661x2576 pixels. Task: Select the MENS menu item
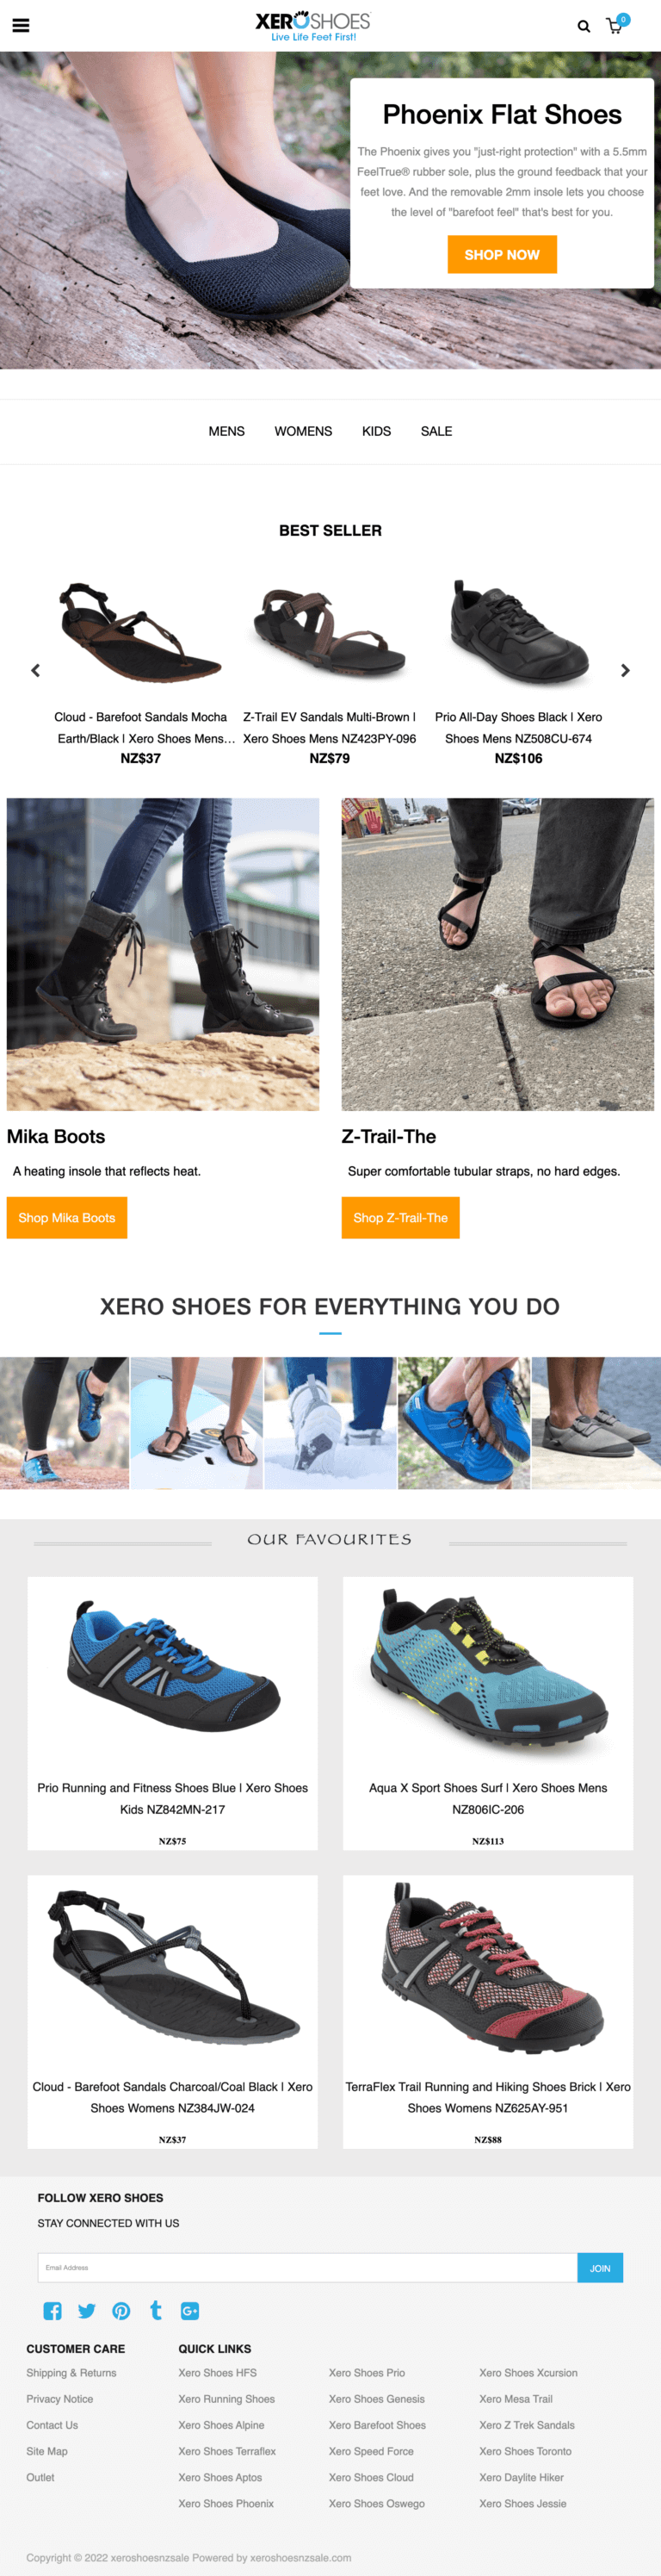point(226,431)
